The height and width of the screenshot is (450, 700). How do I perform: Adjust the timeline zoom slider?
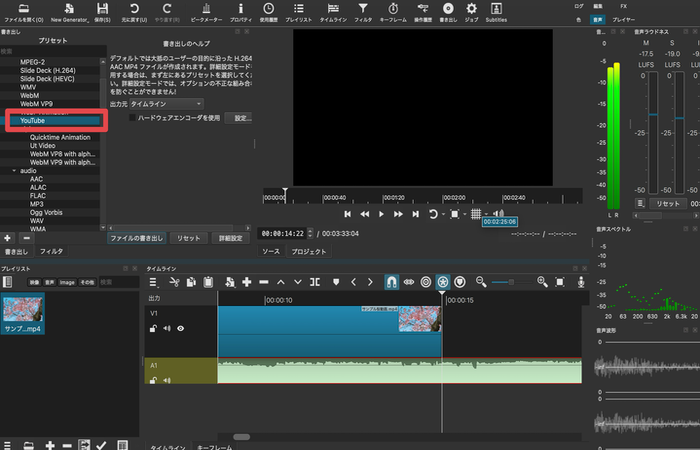coord(512,282)
